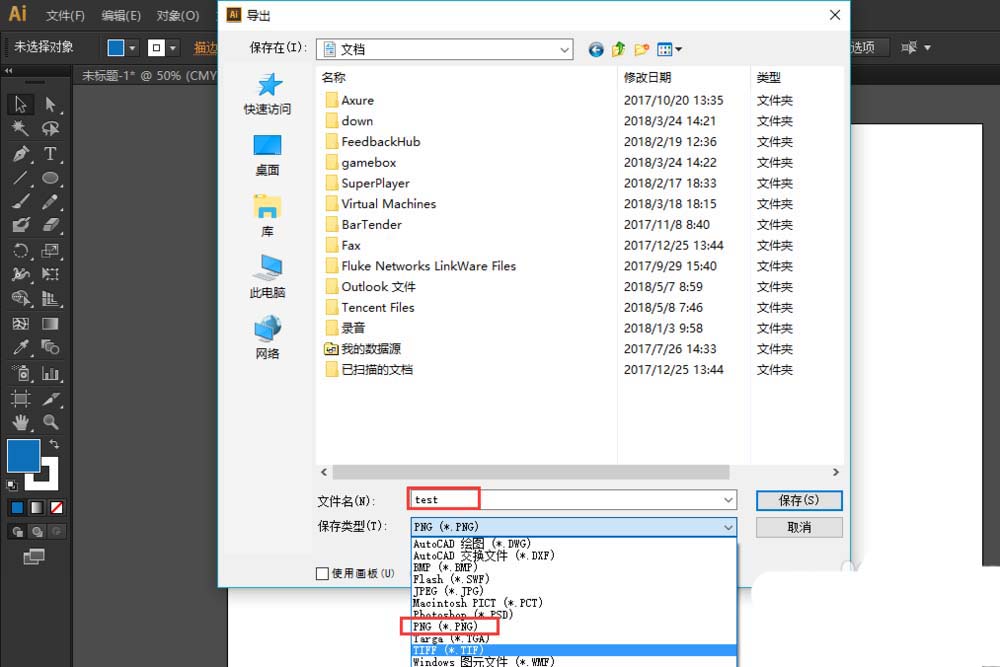Select the Magic Wand tool
1000x667 pixels.
[x=20, y=128]
